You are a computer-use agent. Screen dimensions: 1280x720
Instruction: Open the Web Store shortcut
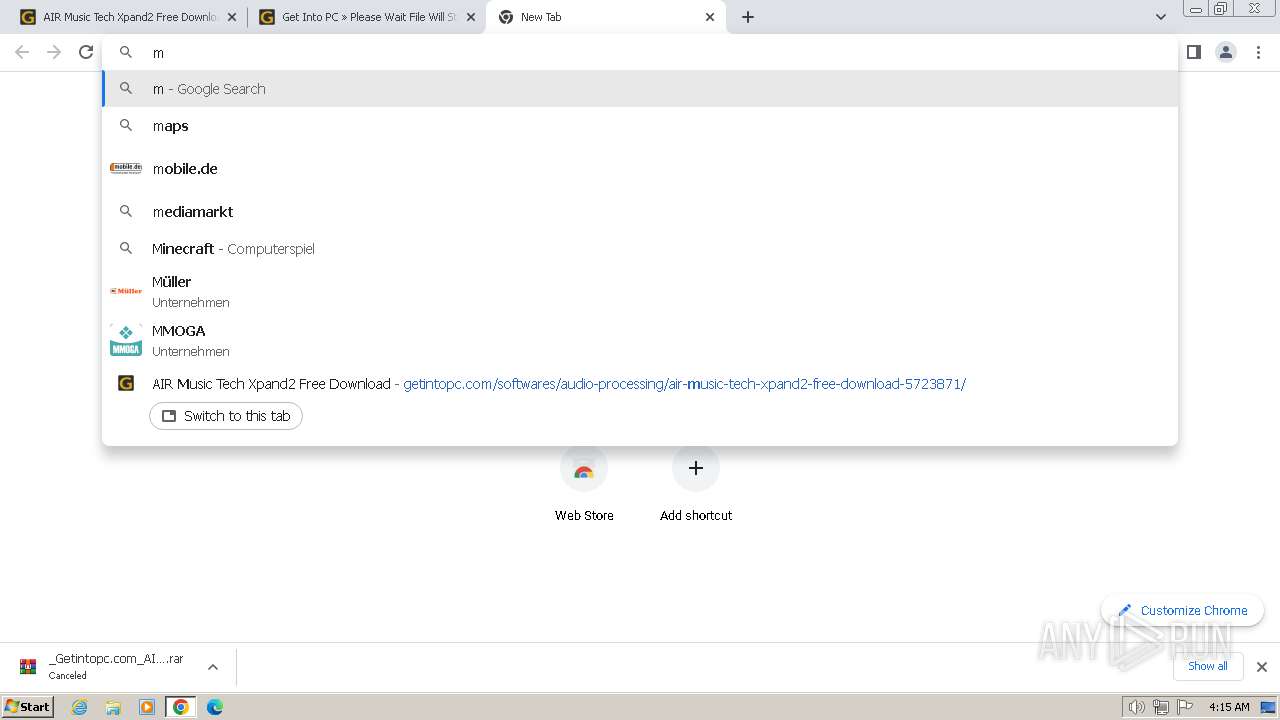584,485
